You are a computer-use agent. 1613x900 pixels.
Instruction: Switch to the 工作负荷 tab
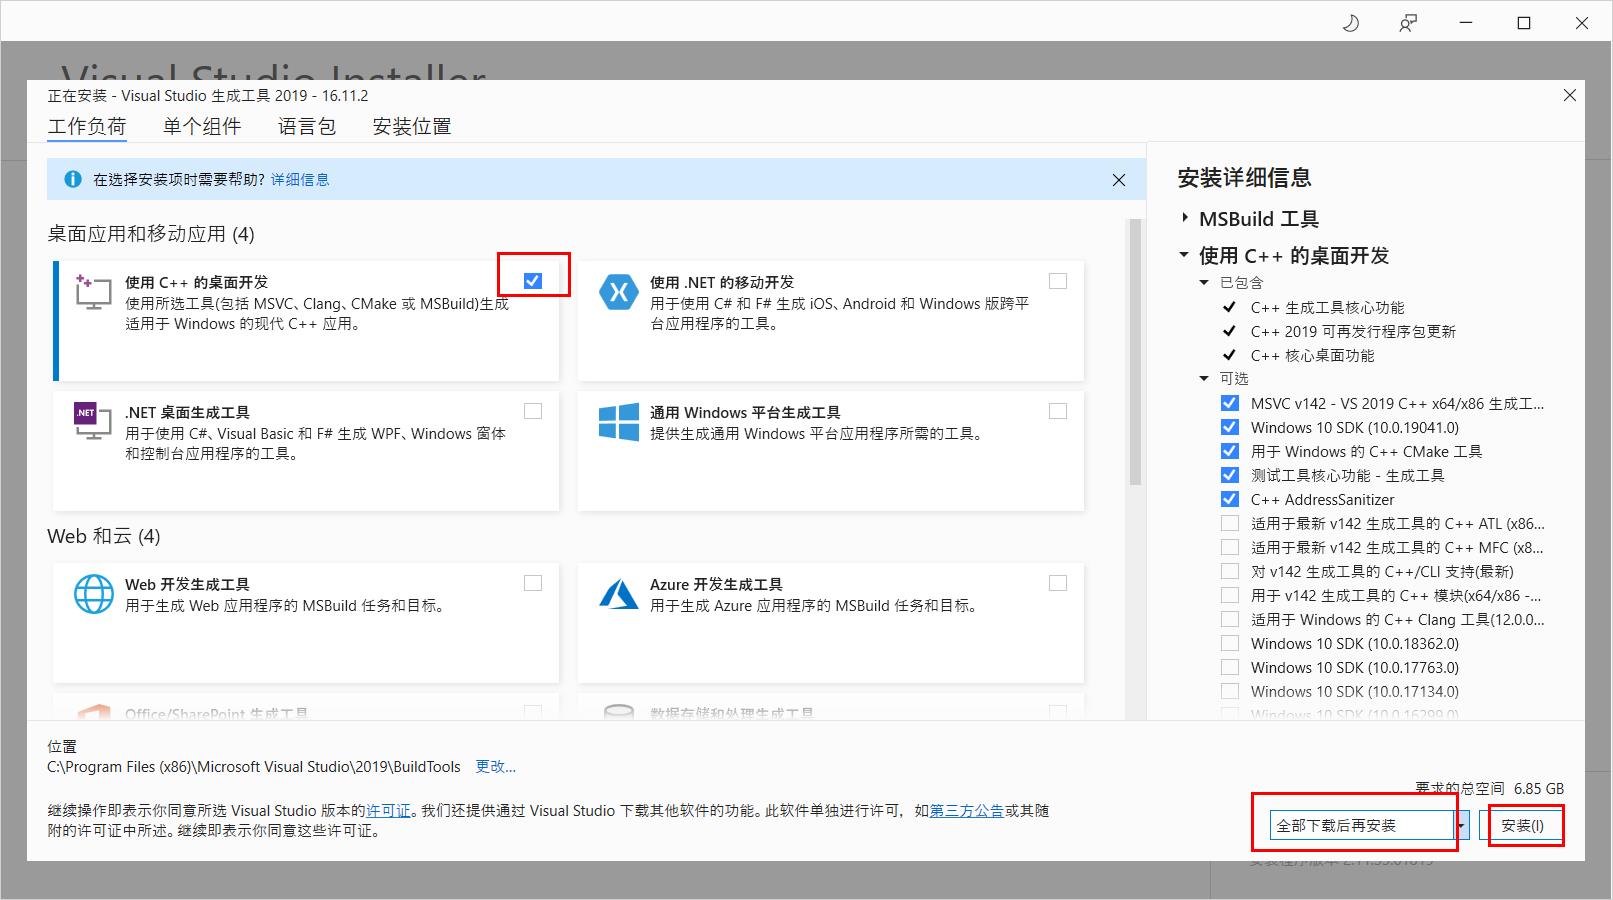coord(87,126)
